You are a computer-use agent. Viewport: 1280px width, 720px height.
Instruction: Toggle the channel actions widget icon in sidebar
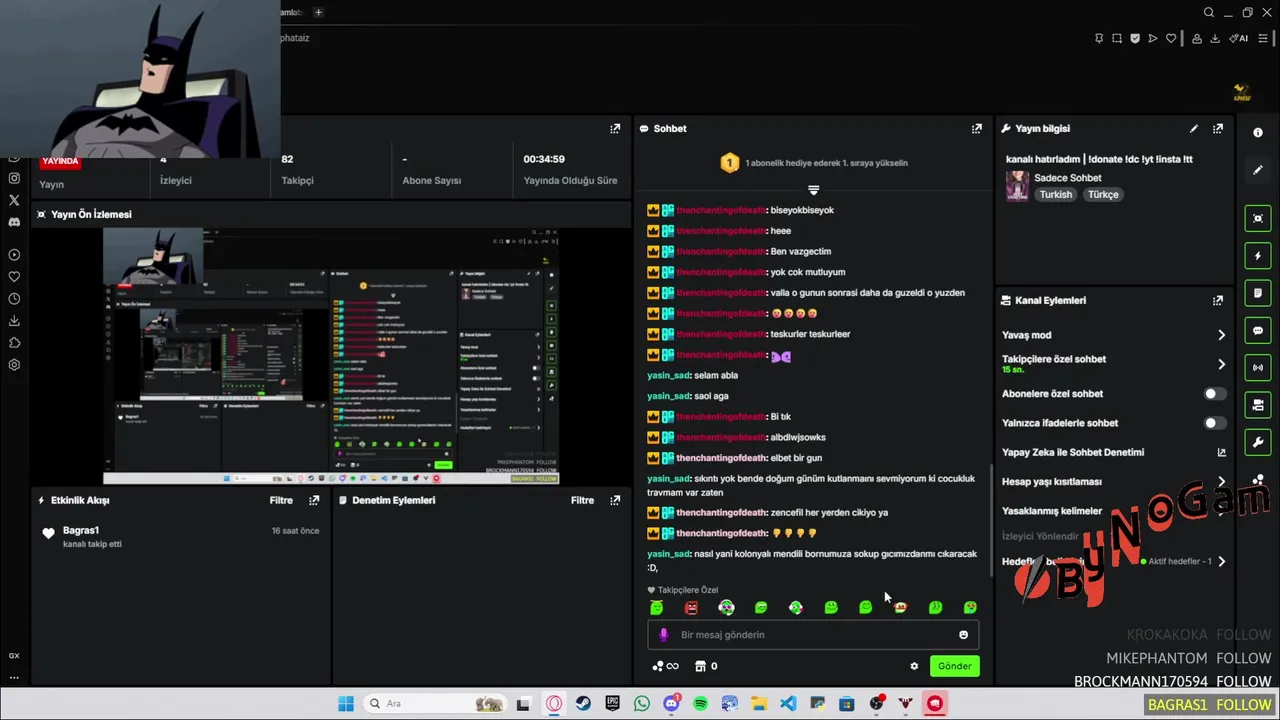tap(1258, 405)
